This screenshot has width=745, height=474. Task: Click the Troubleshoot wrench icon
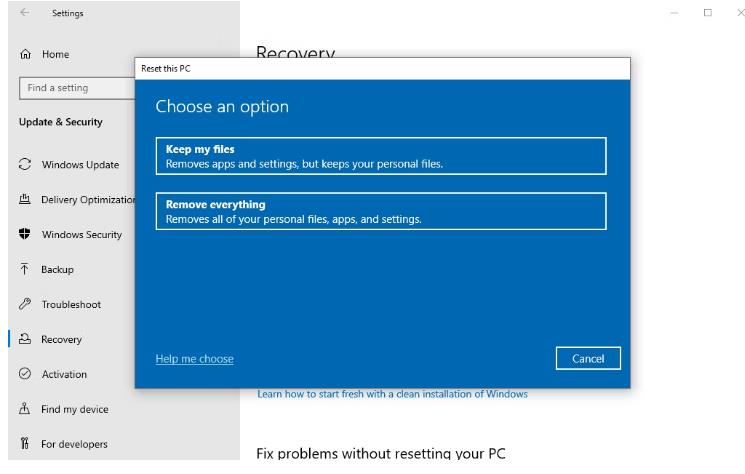pyautogui.click(x=25, y=304)
